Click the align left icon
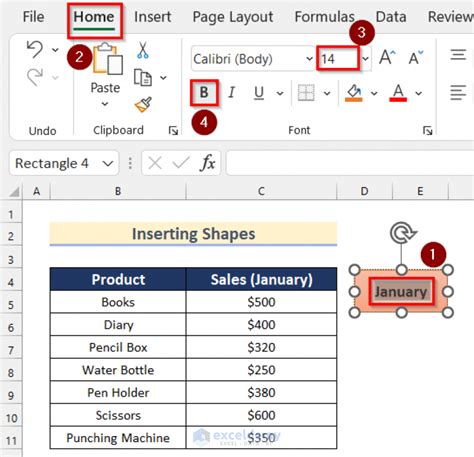Viewport: 474px width, 457px height. coord(458,93)
